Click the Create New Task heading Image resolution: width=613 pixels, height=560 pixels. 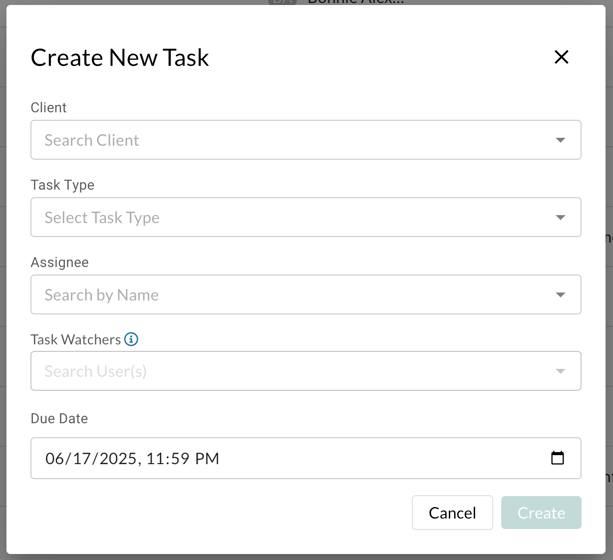click(x=120, y=58)
